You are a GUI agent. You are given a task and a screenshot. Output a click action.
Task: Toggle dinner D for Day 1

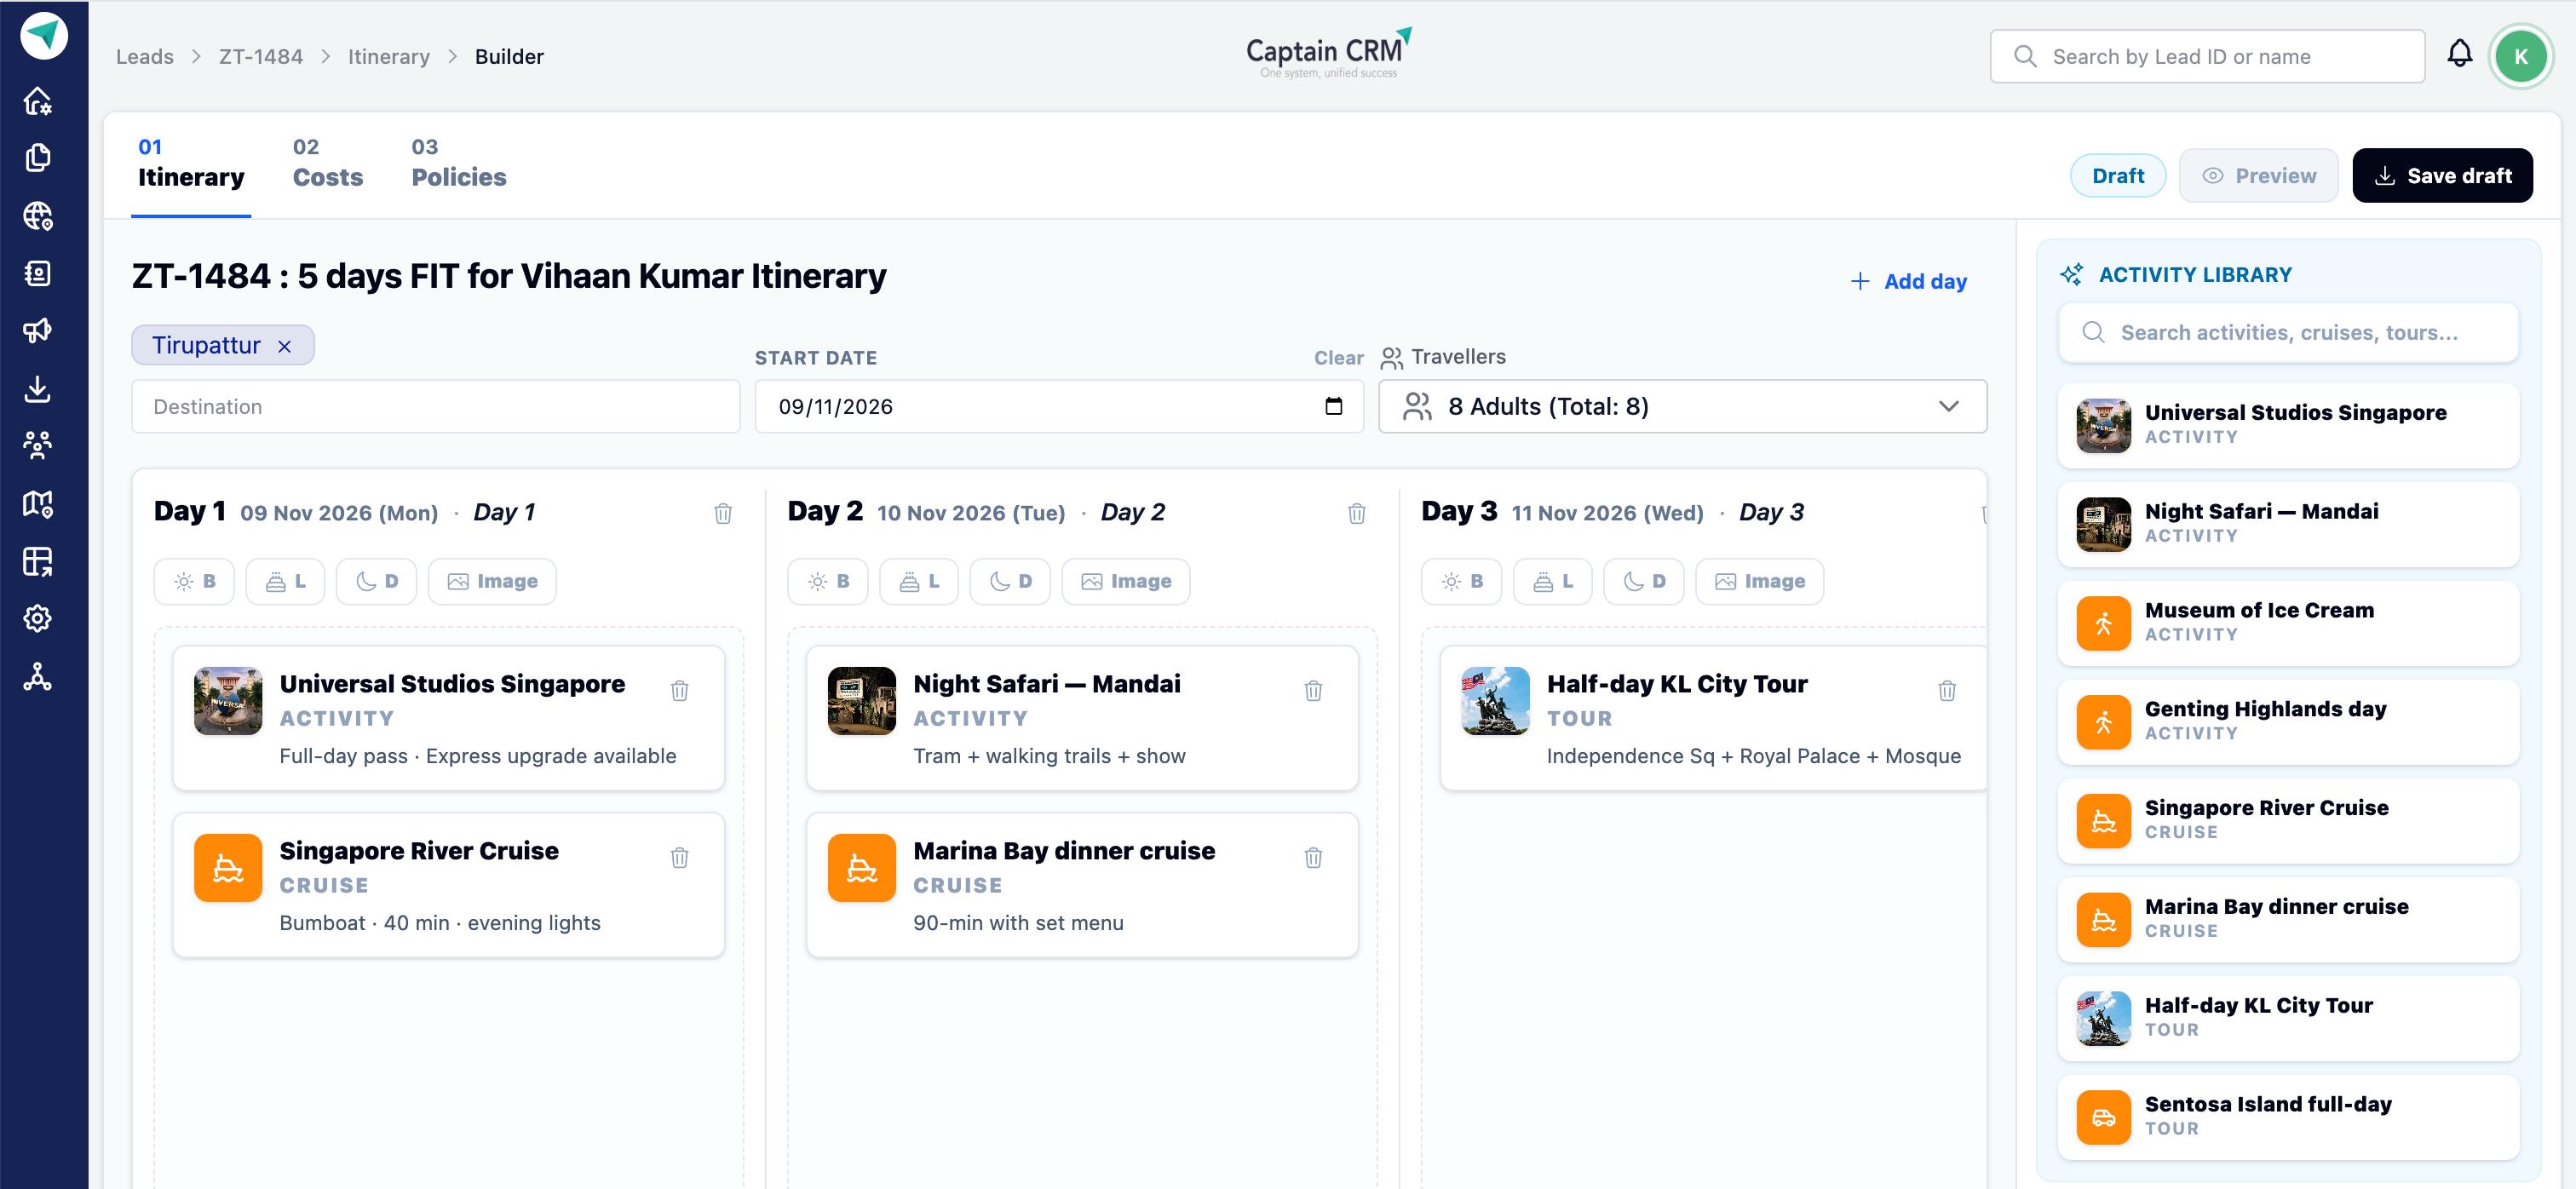tap(376, 581)
